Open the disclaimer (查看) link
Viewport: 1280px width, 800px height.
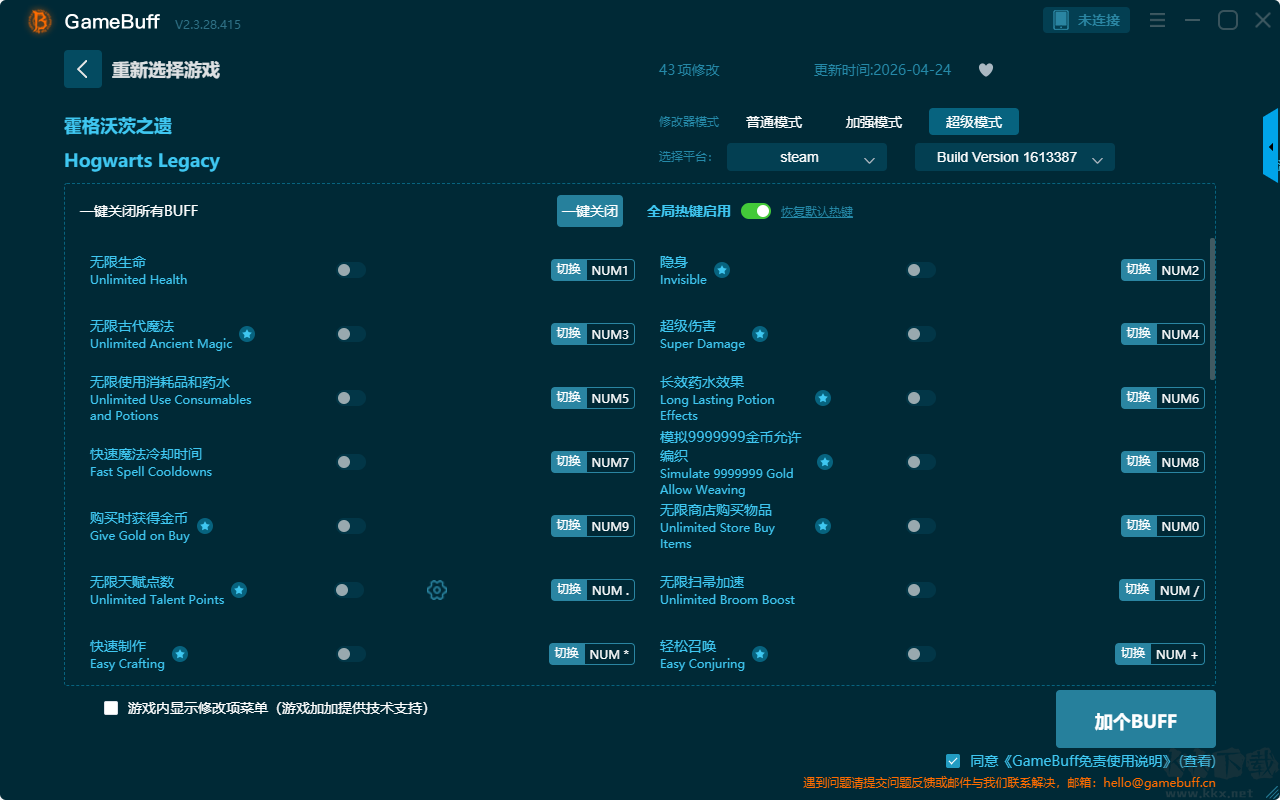click(x=1196, y=761)
